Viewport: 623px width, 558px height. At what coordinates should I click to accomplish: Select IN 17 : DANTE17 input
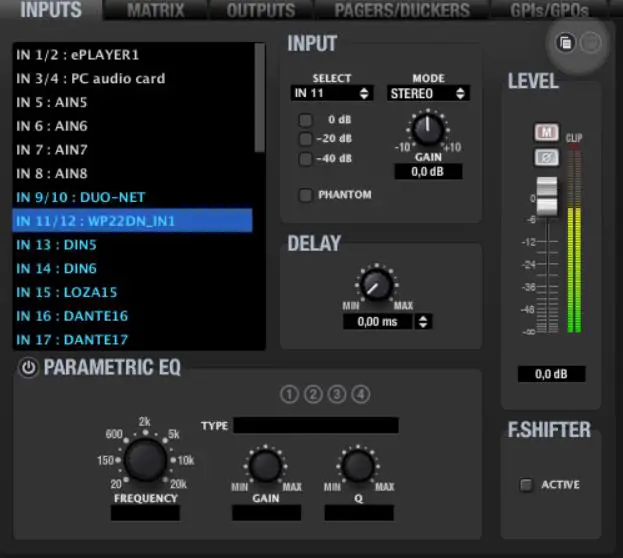[133, 340]
